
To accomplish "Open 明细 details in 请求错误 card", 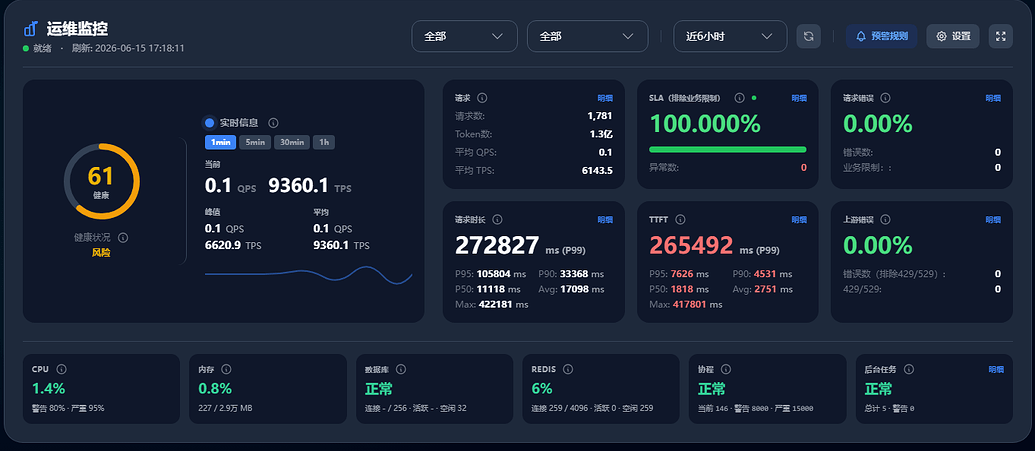I will coord(993,98).
